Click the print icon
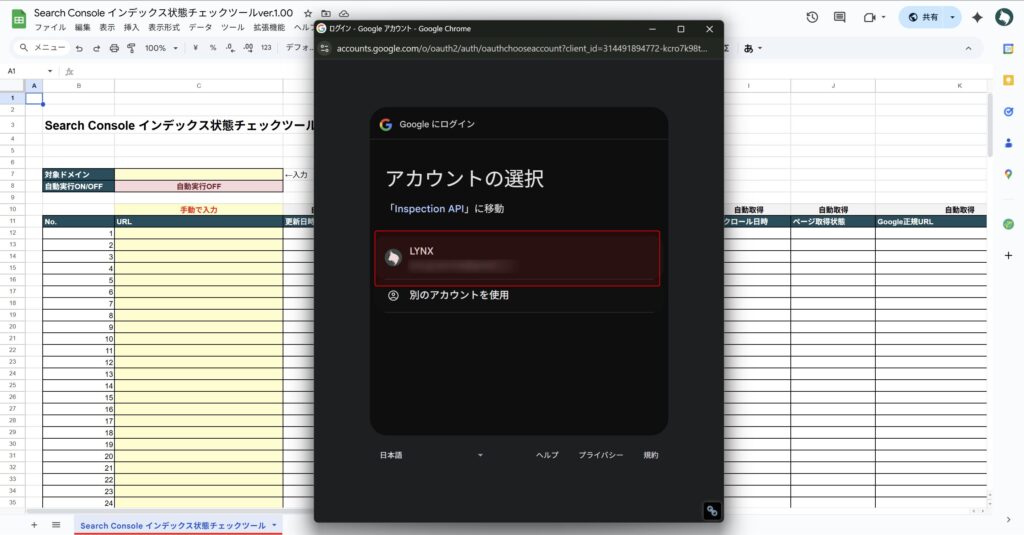Image resolution: width=1024 pixels, height=535 pixels. pyautogui.click(x=114, y=48)
